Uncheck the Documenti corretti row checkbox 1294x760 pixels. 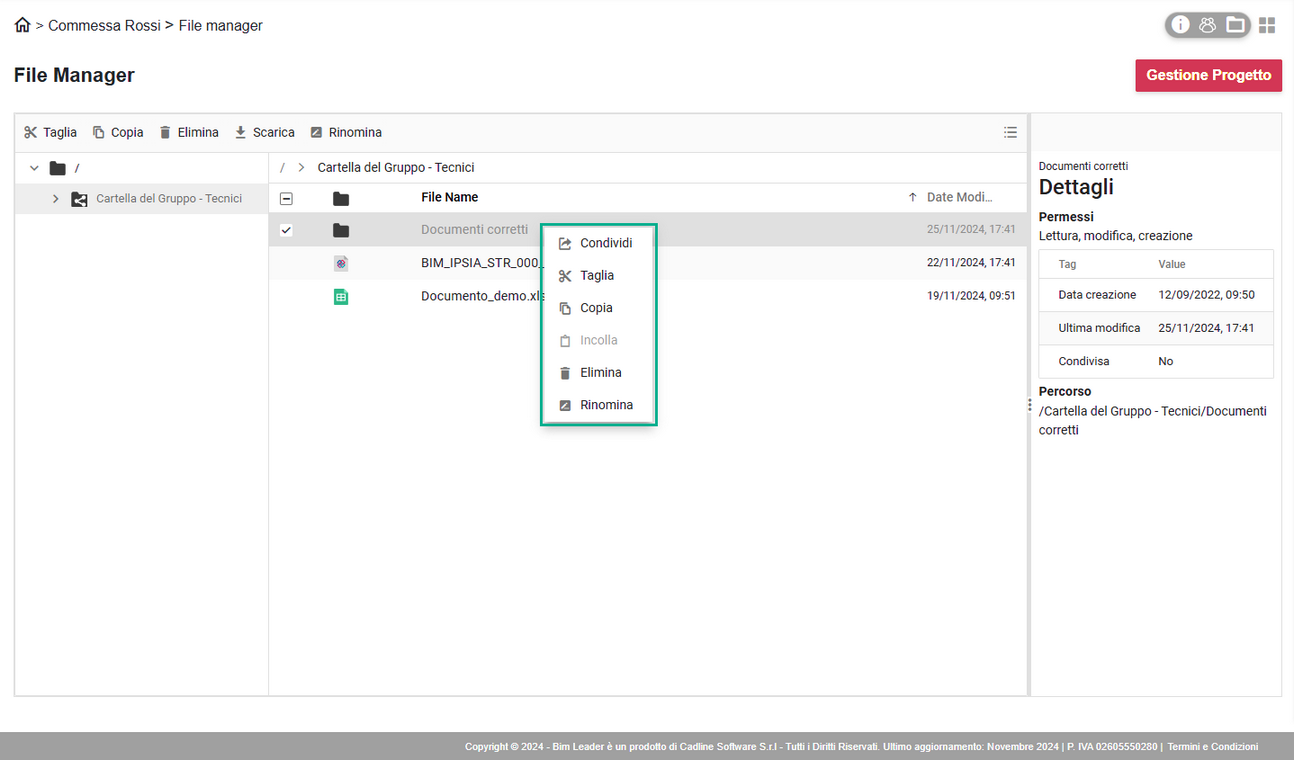pyautogui.click(x=286, y=229)
